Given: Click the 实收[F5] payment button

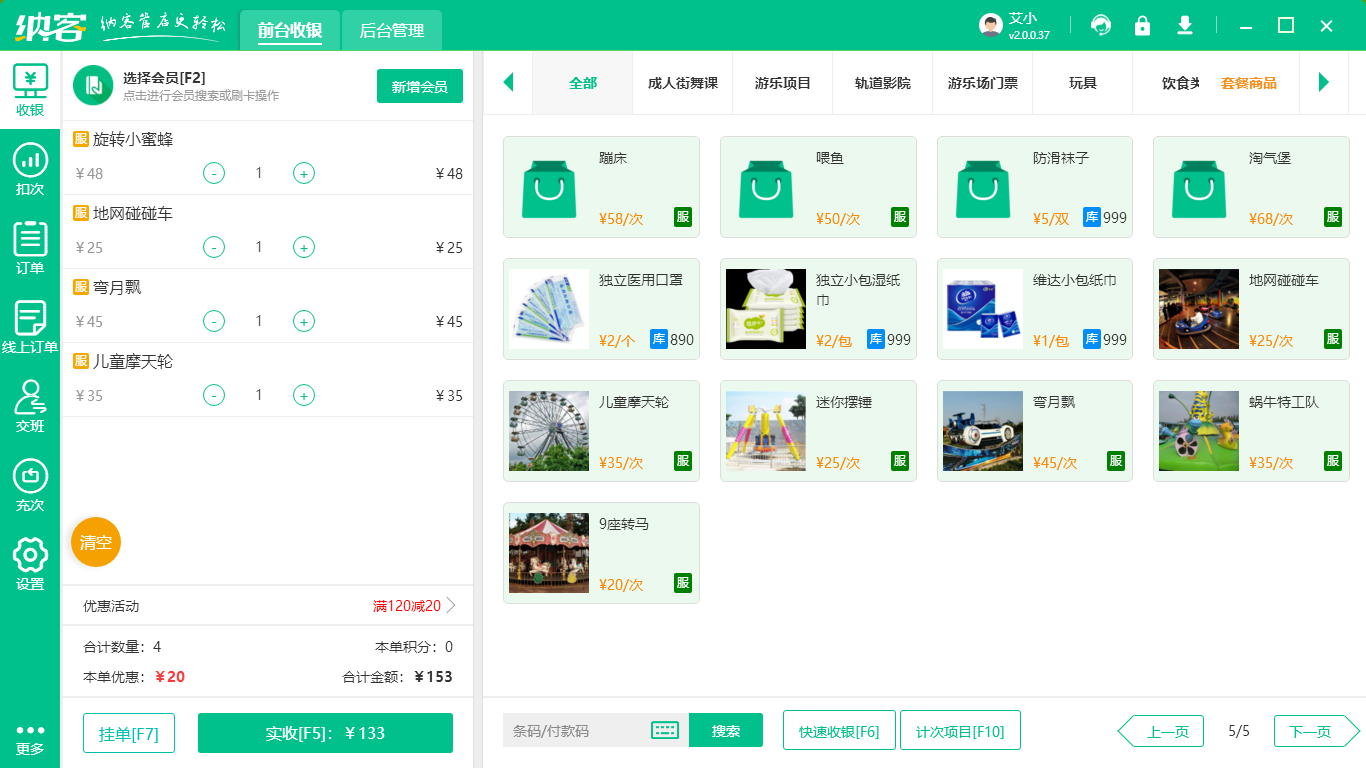Looking at the screenshot, I should 325,733.
